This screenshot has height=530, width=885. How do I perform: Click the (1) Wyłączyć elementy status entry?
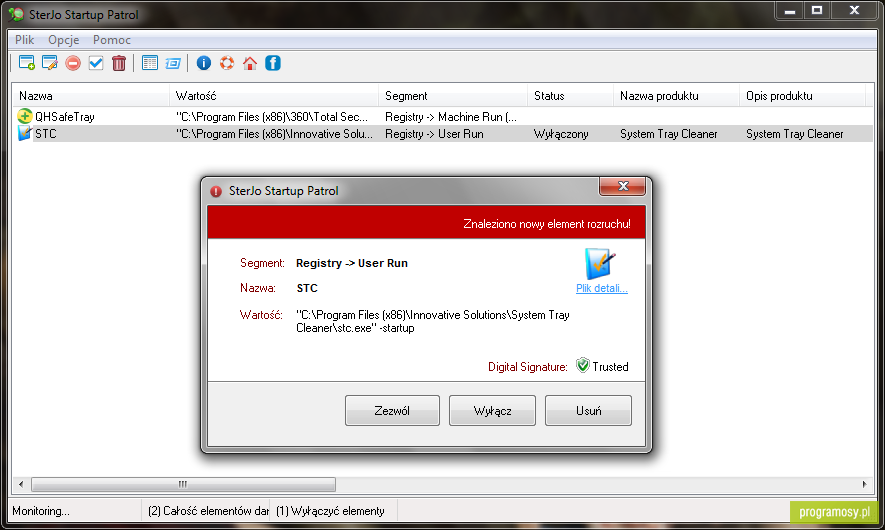(330, 511)
